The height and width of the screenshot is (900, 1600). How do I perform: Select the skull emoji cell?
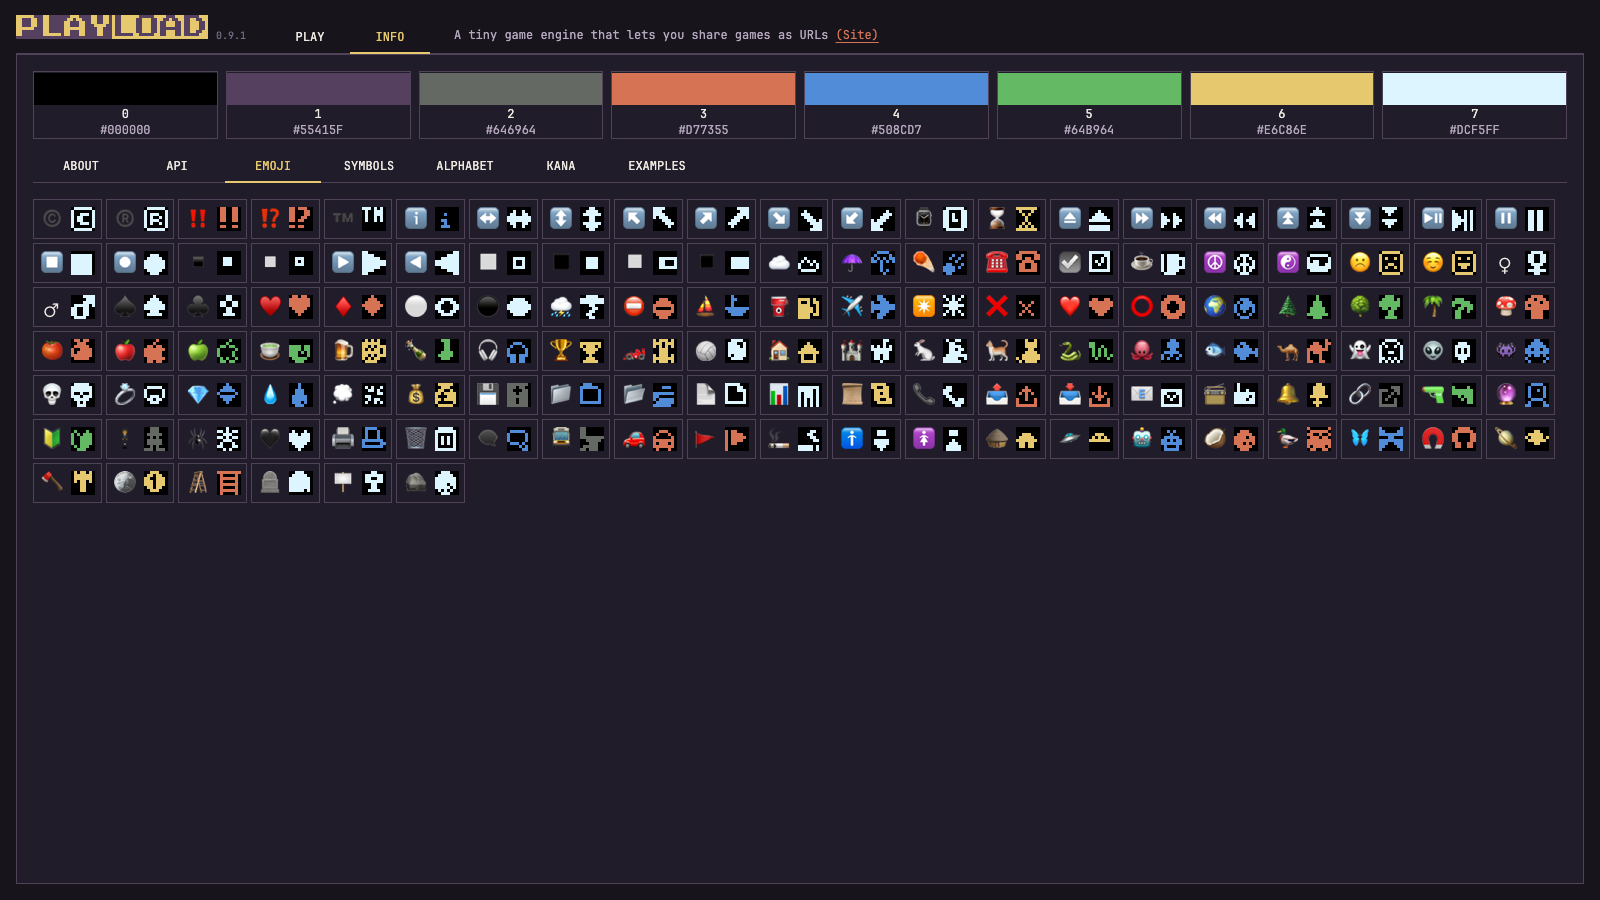(x=67, y=395)
